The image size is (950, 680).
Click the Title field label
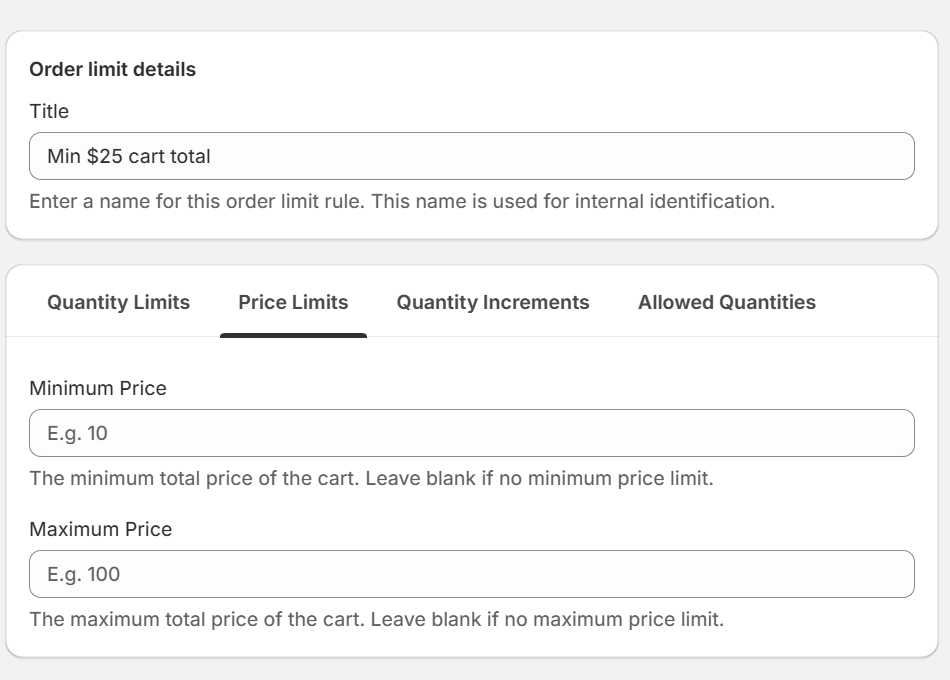tap(49, 111)
